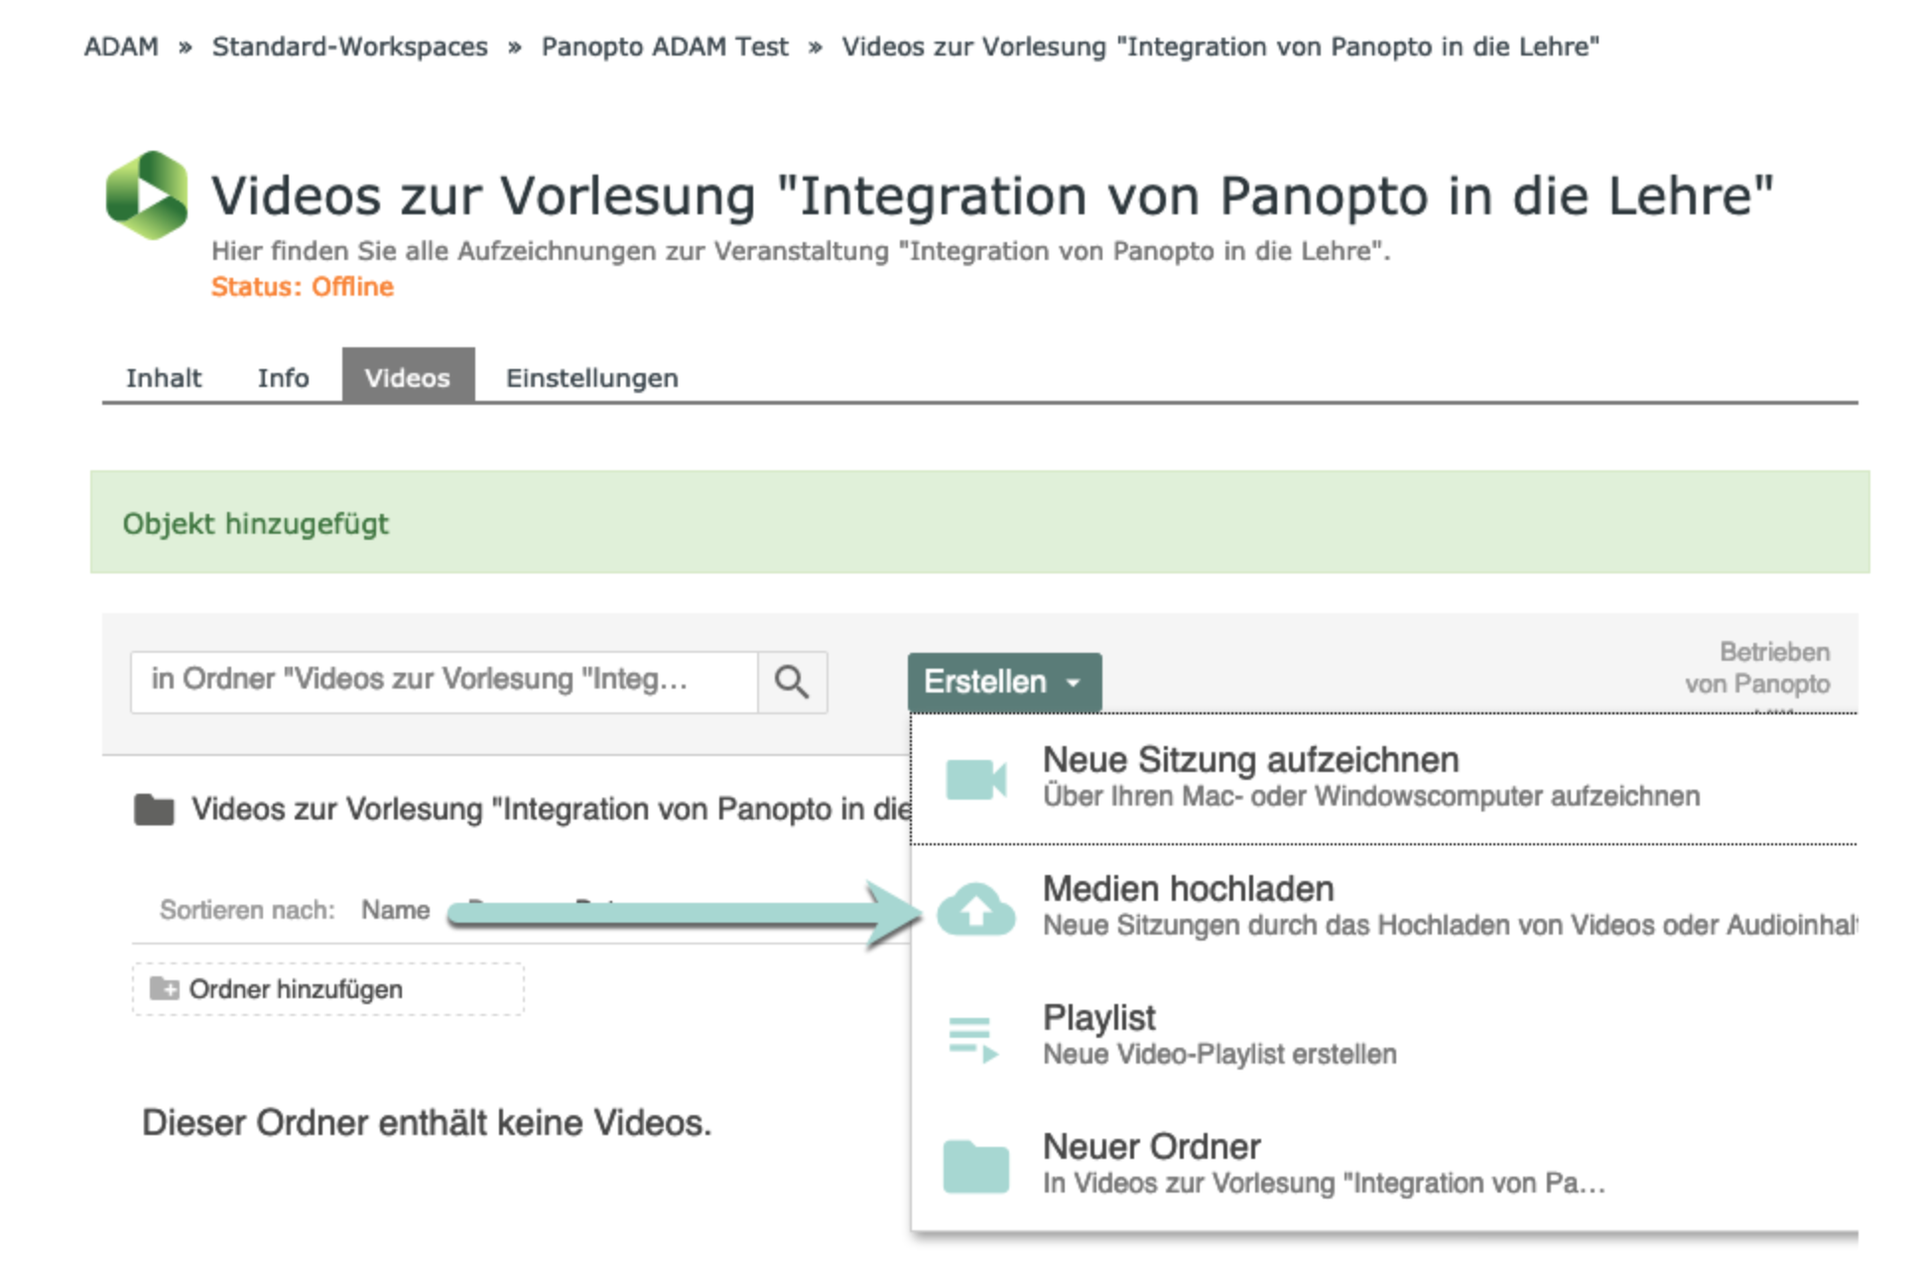Click the magnifying glass search icon

point(791,682)
